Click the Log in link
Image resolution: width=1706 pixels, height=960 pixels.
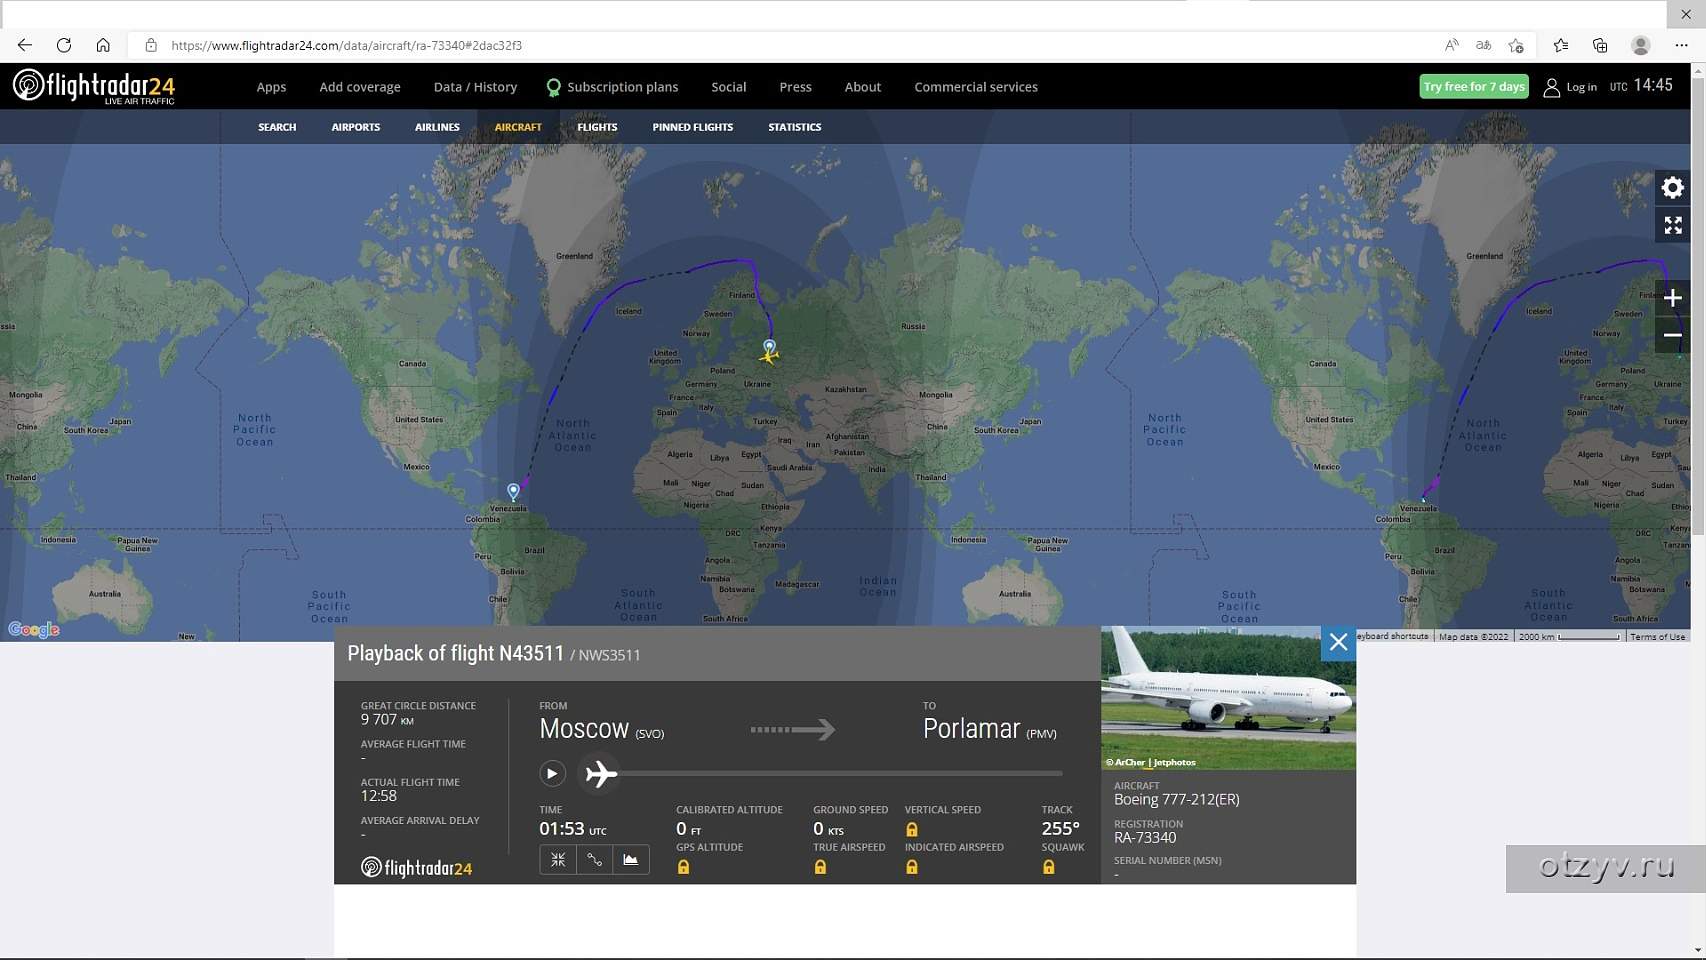tap(1581, 87)
